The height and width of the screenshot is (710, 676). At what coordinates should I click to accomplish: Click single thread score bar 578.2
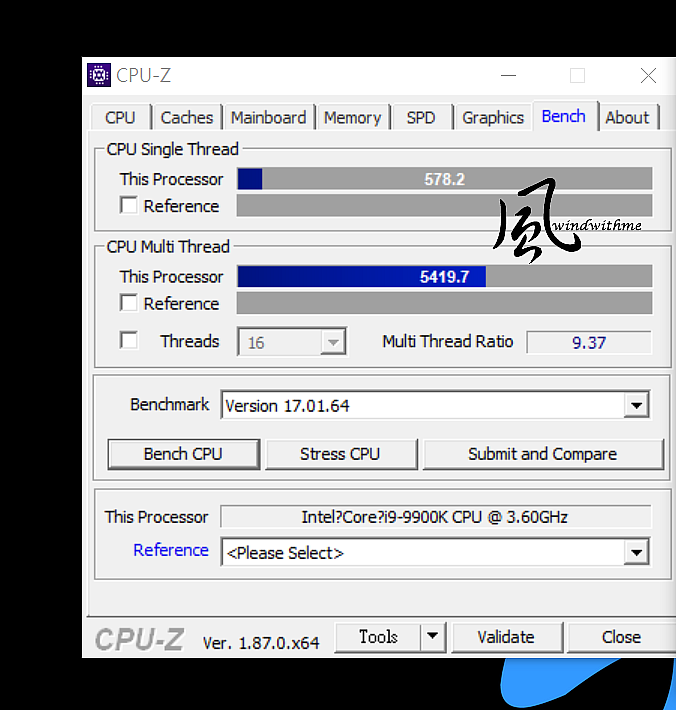click(x=445, y=179)
